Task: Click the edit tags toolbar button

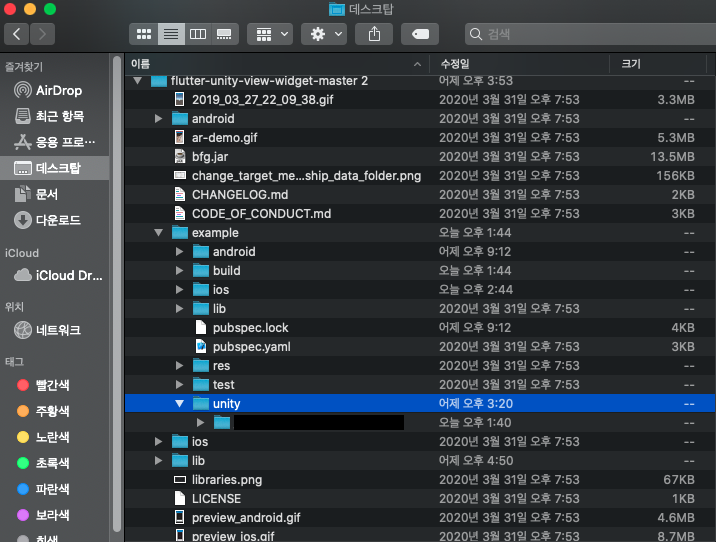Action: [420, 34]
